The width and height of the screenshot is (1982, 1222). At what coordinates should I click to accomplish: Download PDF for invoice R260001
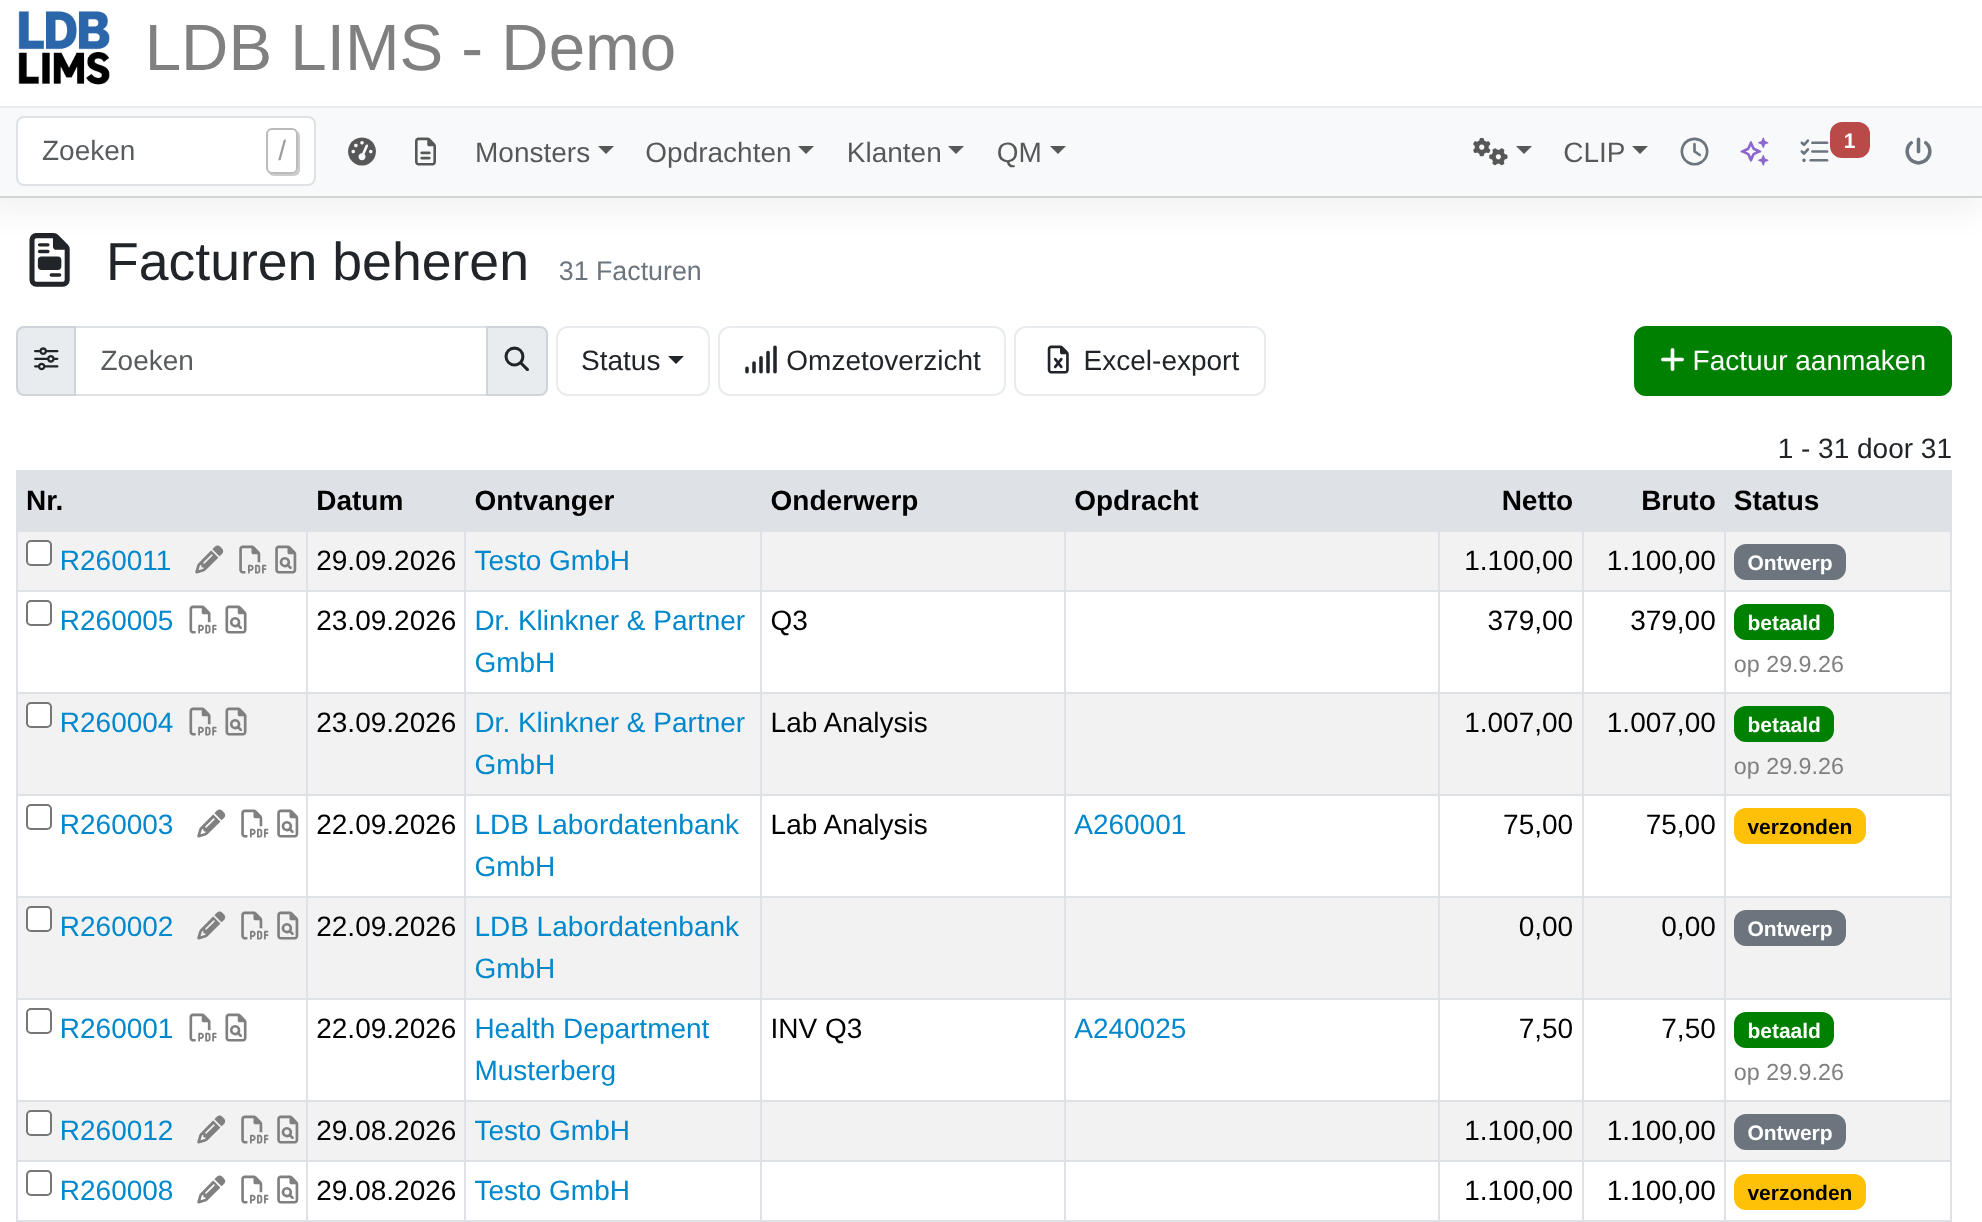click(x=203, y=1028)
